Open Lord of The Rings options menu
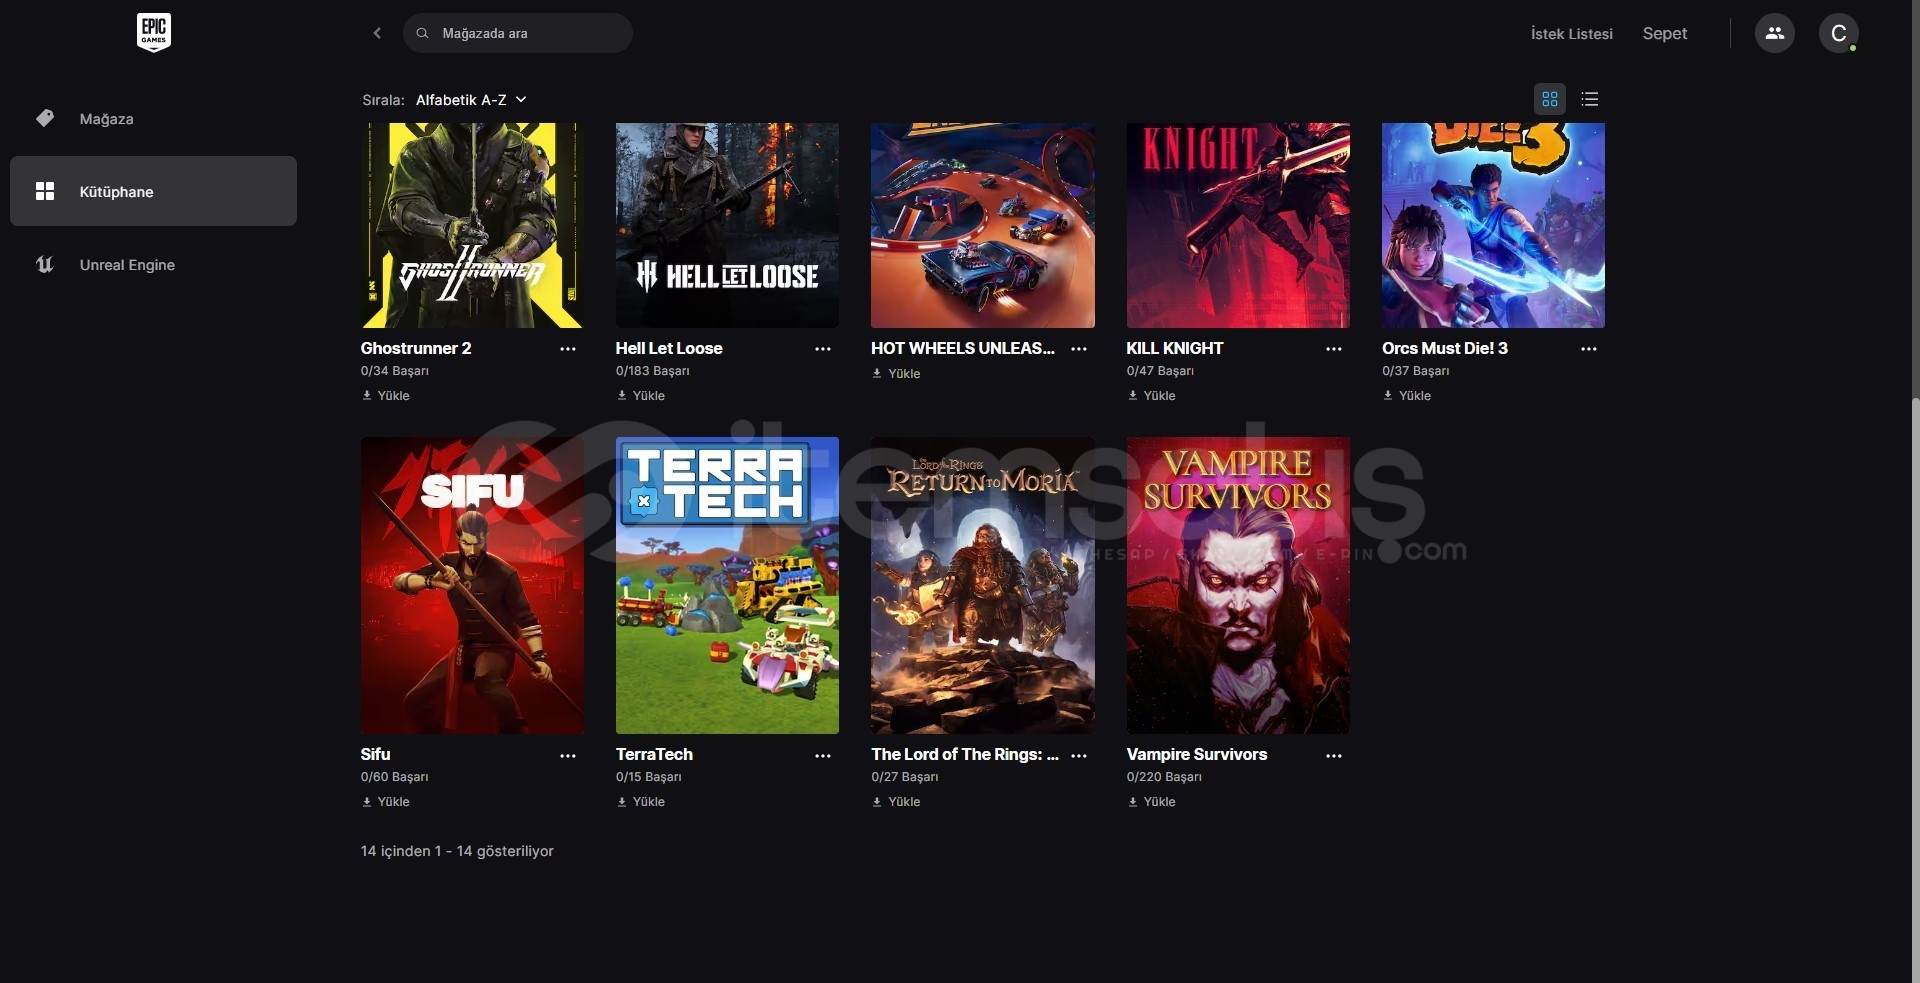The width and height of the screenshot is (1920, 983). (1079, 756)
